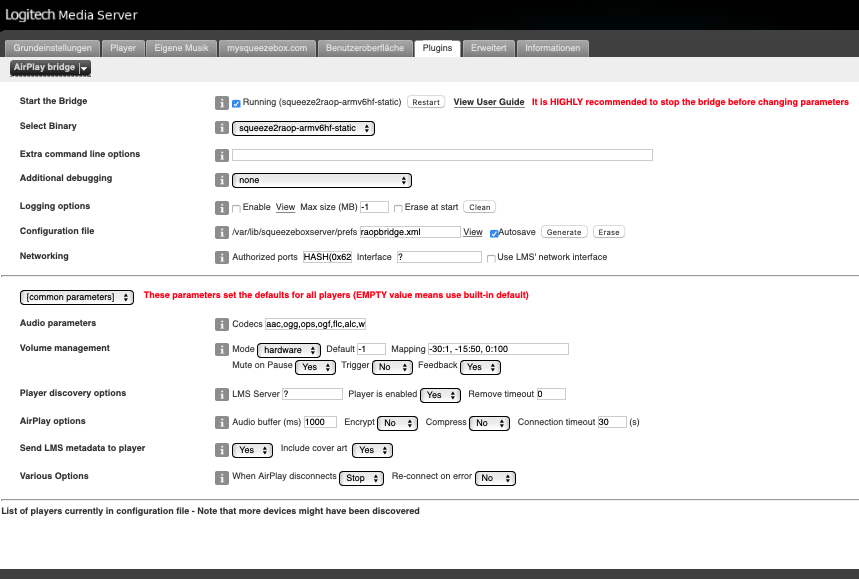The height and width of the screenshot is (579, 859).
Task: Show info for Player discovery options
Action: coord(221,394)
